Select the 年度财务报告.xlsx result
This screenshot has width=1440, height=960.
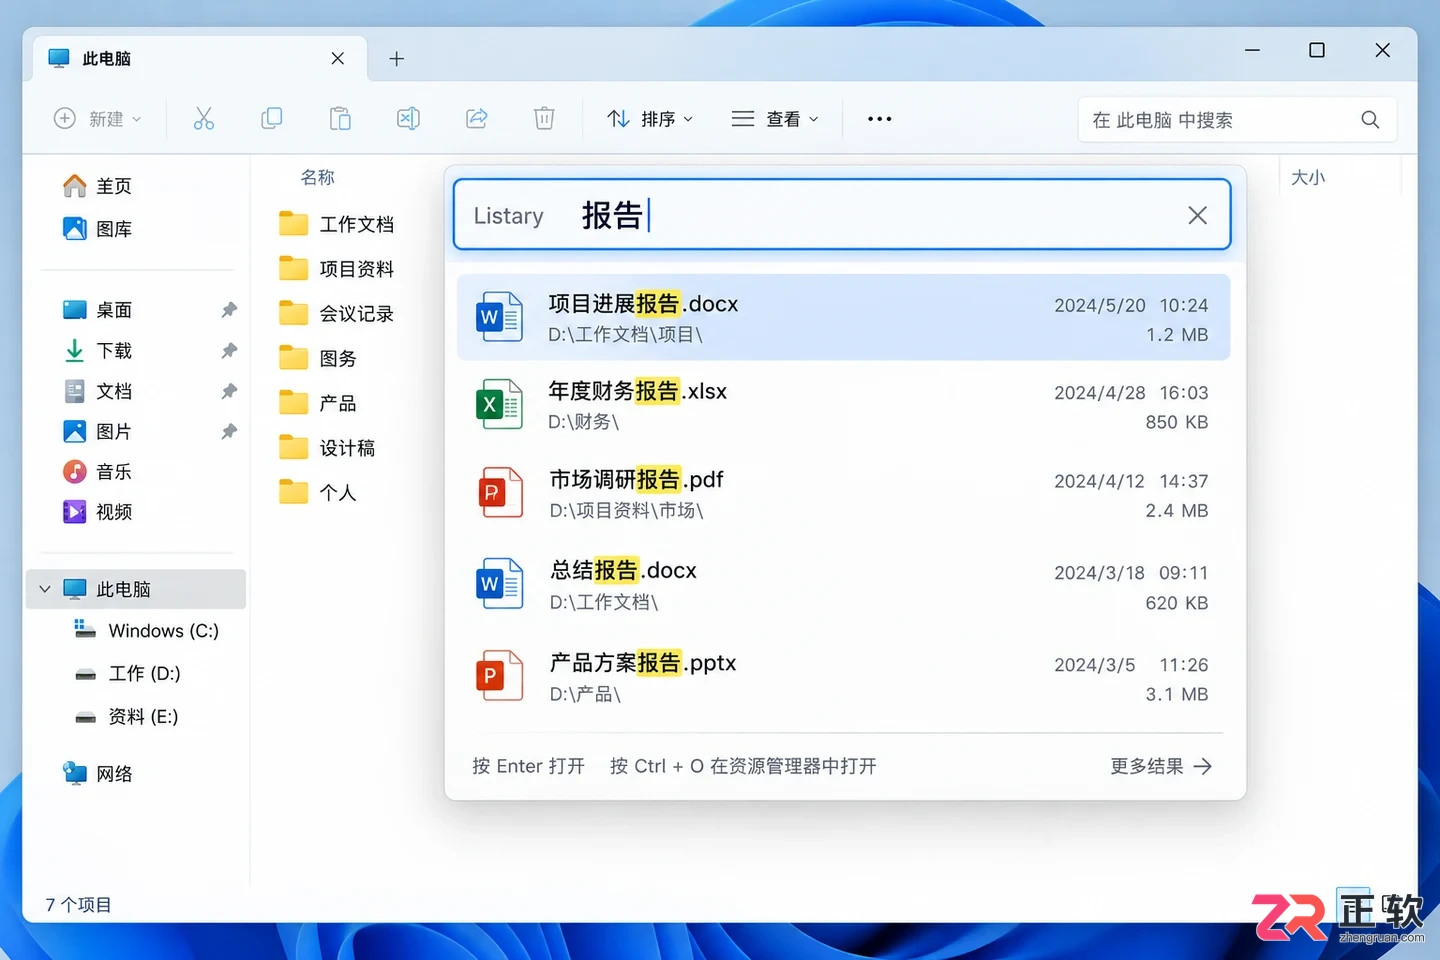click(843, 405)
